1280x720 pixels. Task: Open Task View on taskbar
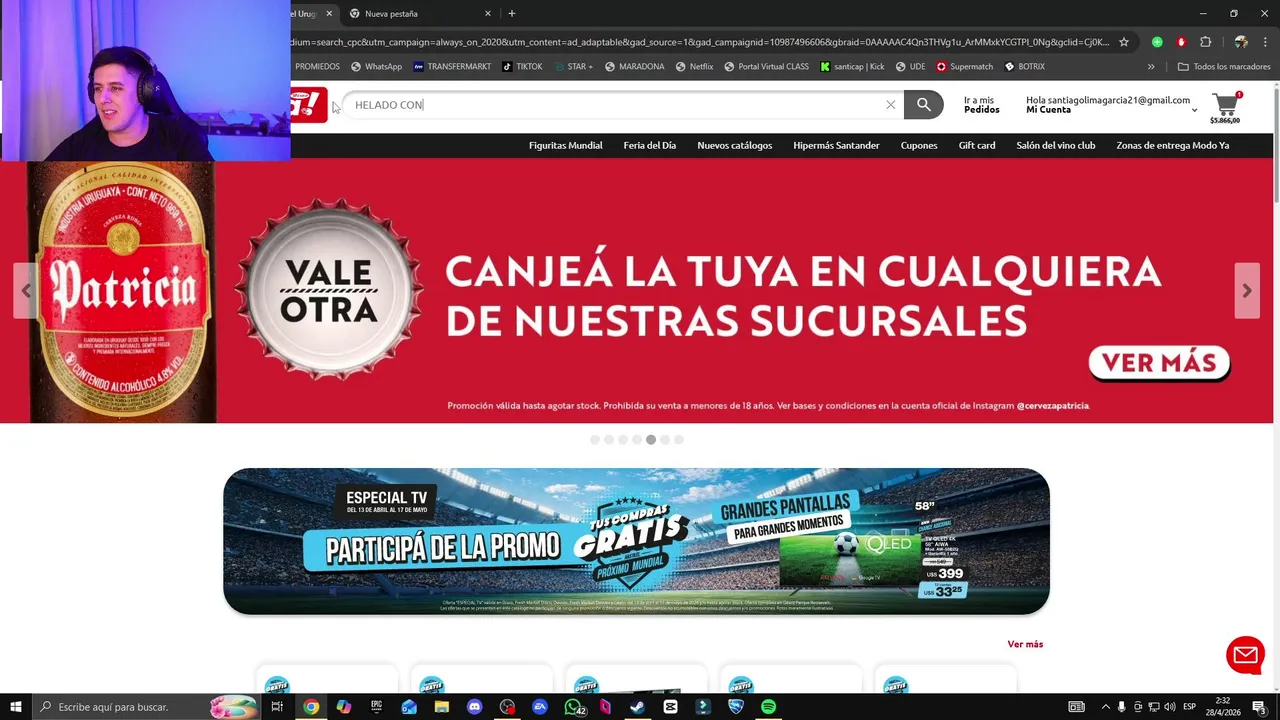[277, 707]
